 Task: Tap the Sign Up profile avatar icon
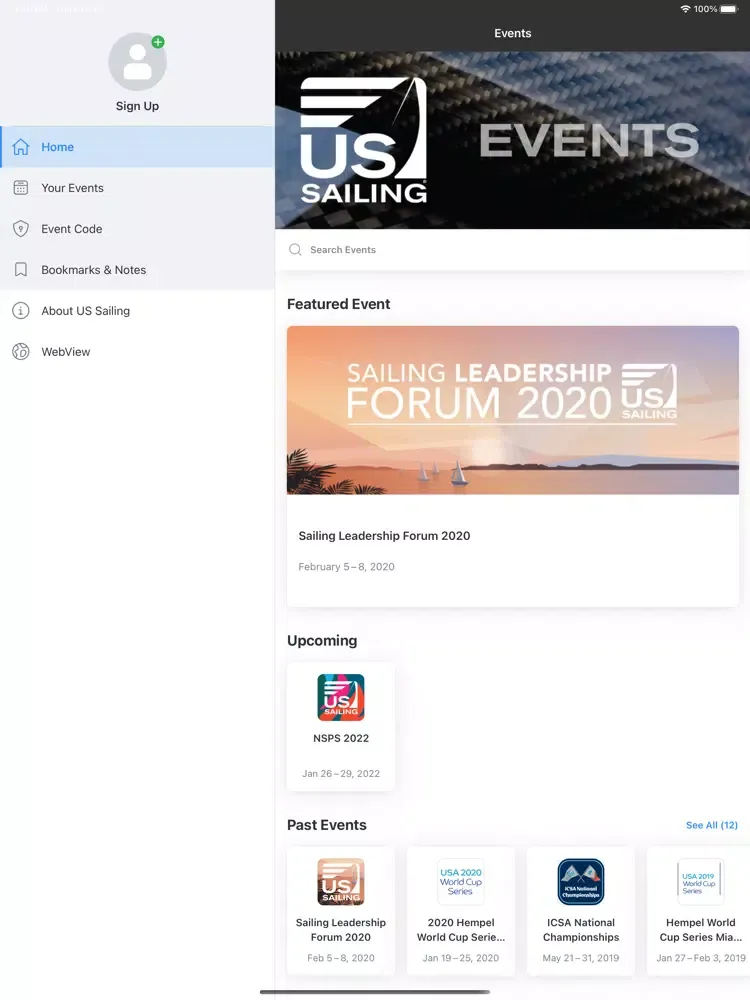tap(137, 62)
